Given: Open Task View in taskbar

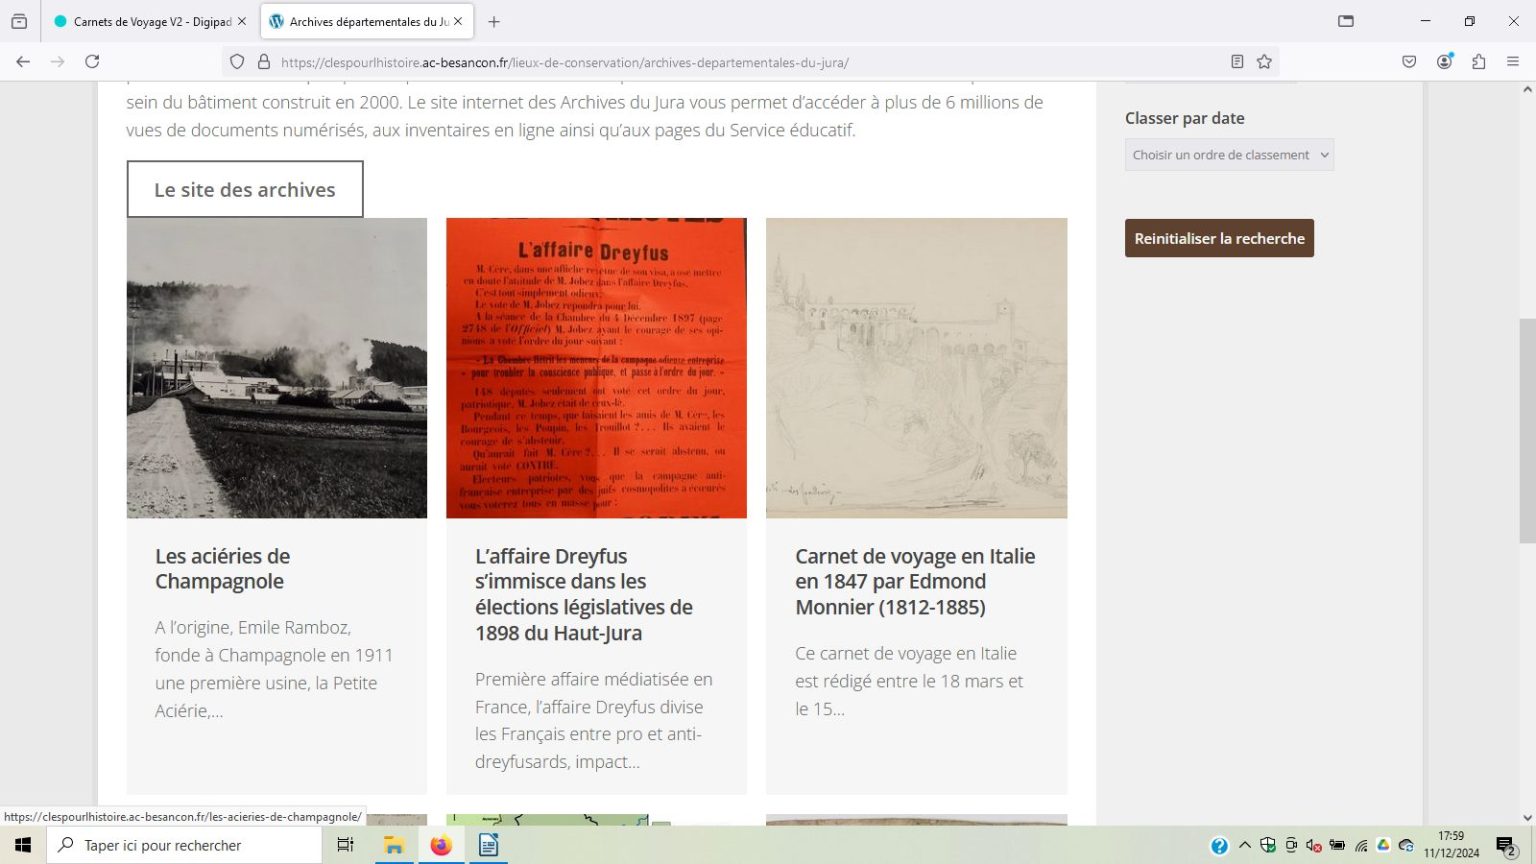Looking at the screenshot, I should click(345, 845).
